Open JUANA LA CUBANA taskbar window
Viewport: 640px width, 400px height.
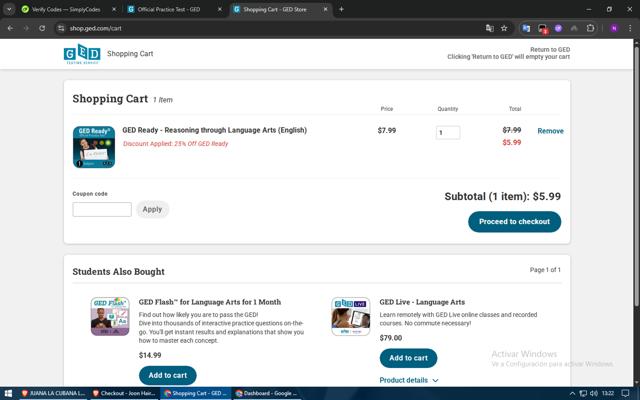(53, 393)
